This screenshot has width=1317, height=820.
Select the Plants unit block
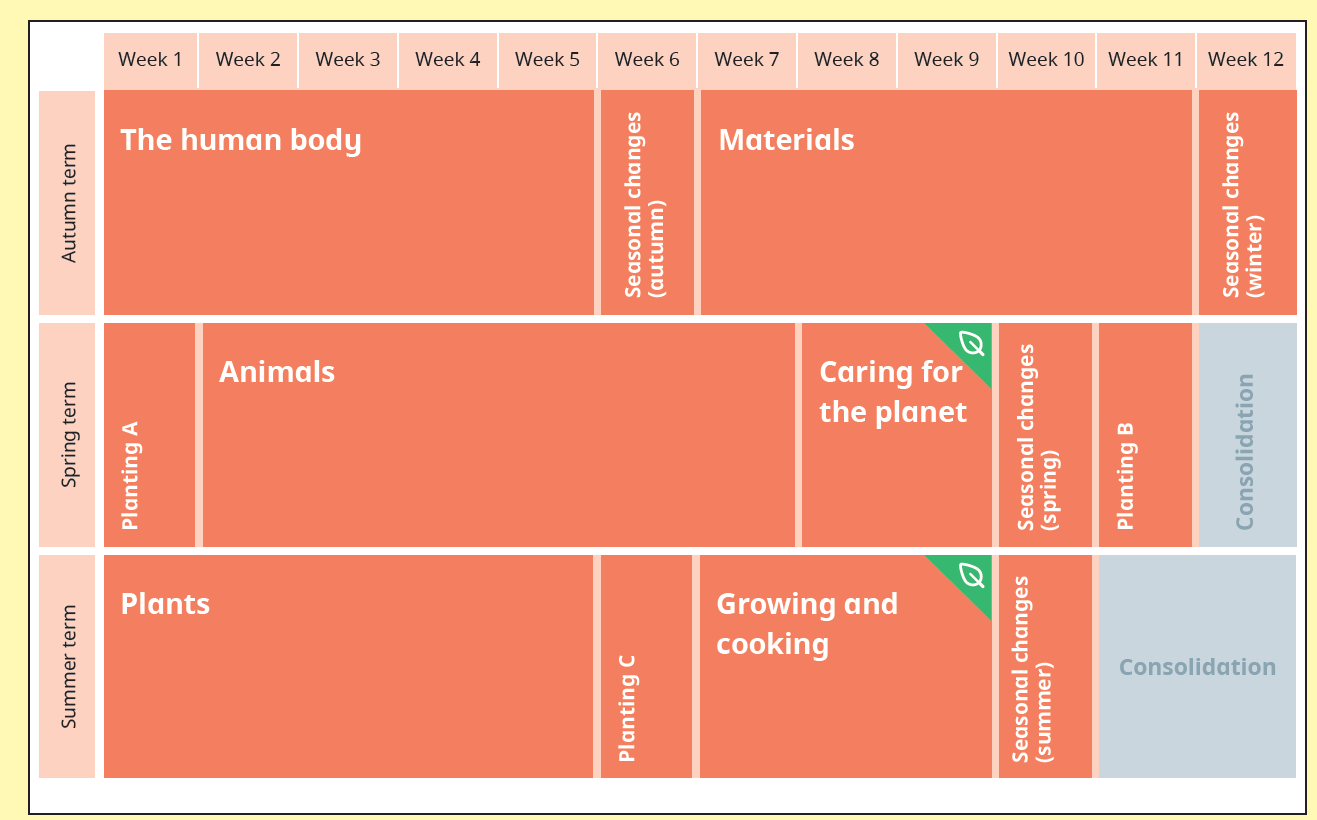tap(349, 666)
